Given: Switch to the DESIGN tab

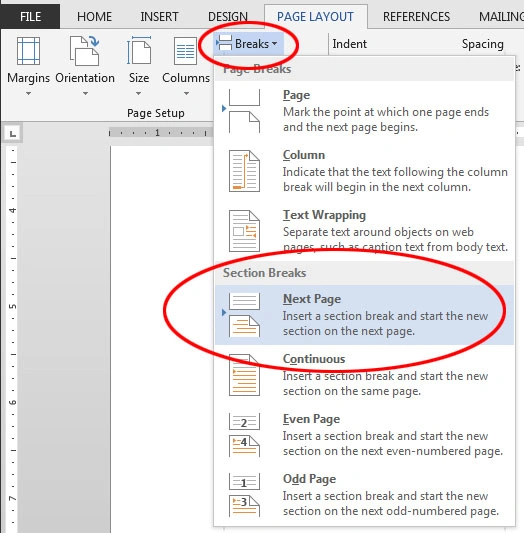Looking at the screenshot, I should (228, 17).
